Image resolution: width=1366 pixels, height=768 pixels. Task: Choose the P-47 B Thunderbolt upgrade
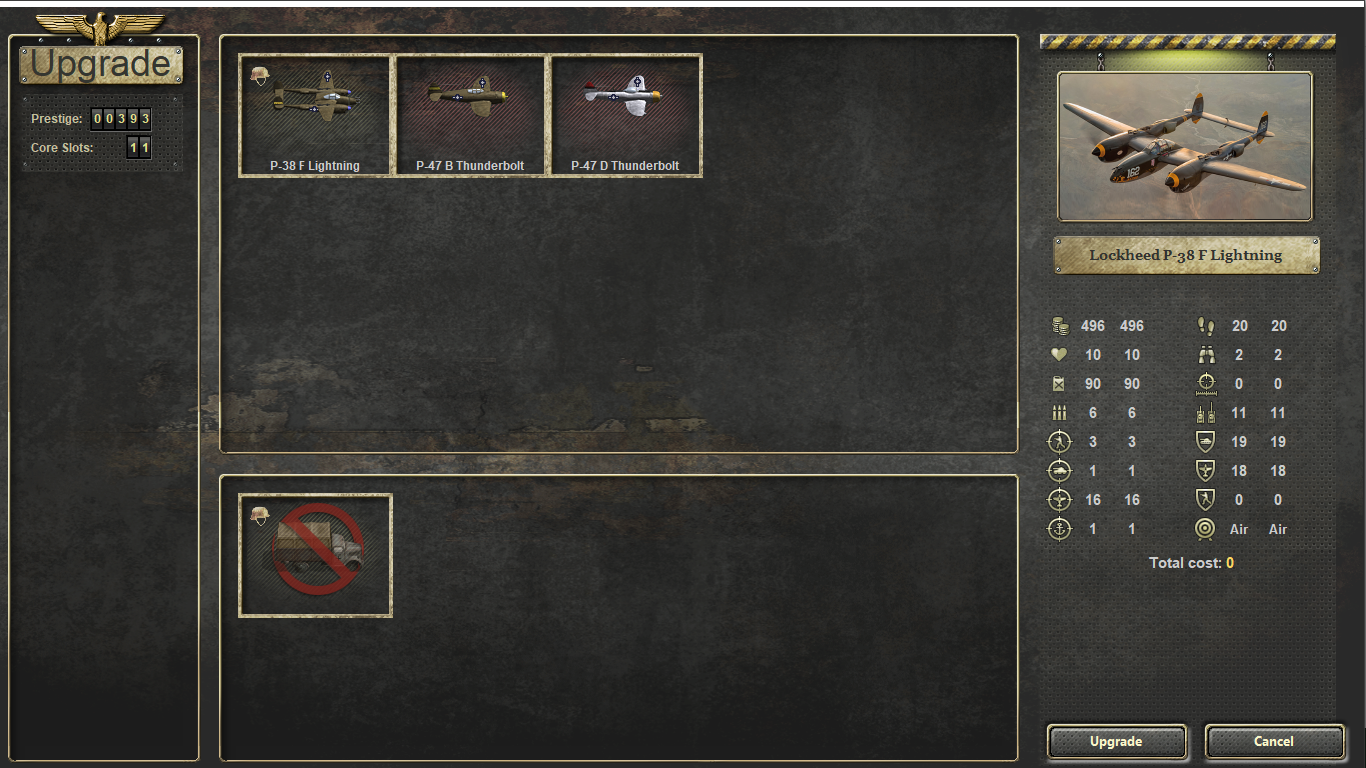coord(470,116)
